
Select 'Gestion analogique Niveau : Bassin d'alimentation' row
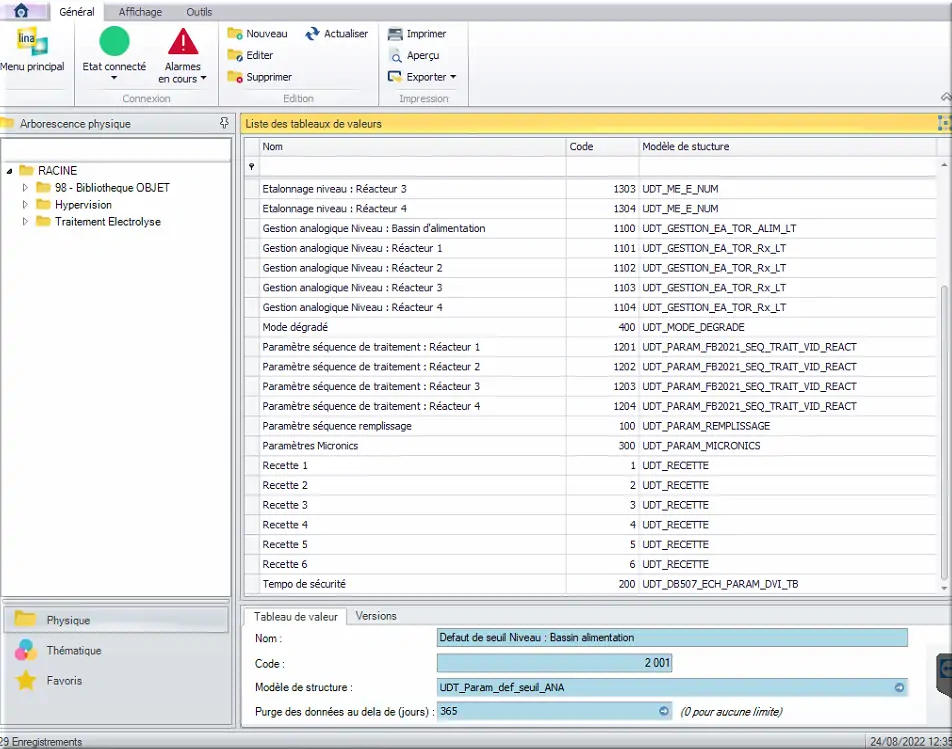coord(591,228)
